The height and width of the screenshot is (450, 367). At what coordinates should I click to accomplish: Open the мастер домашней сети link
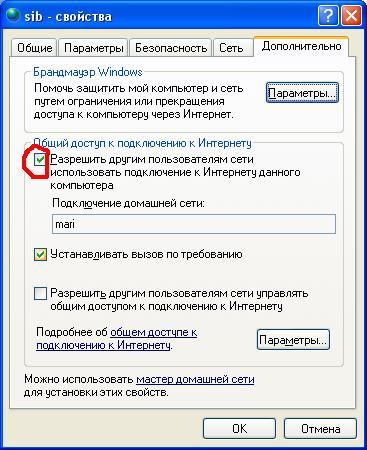coord(195,379)
